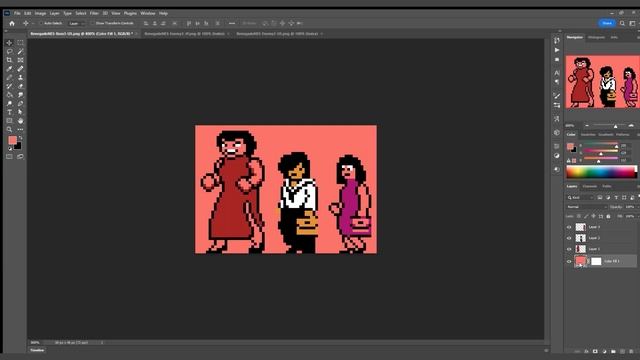Toggle Quick Mask mode icon
Screen dimensions: 640x360
[x=9, y=157]
